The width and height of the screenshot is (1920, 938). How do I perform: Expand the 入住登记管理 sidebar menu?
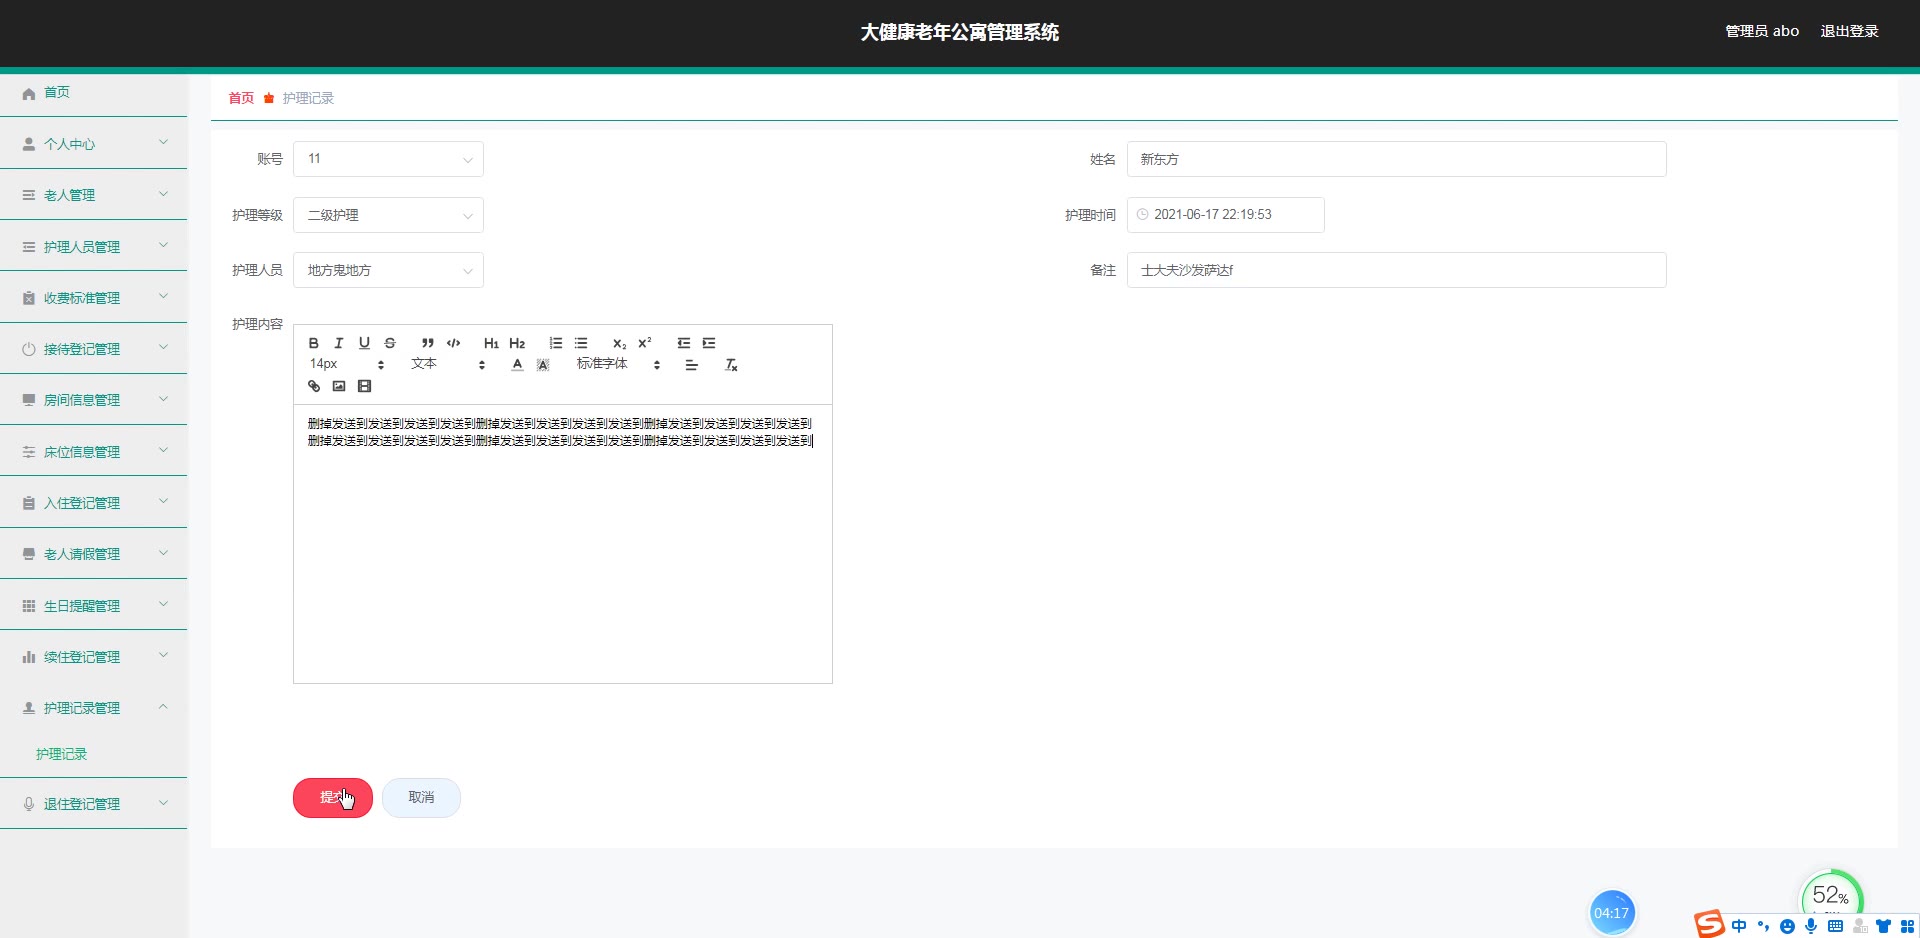click(94, 503)
